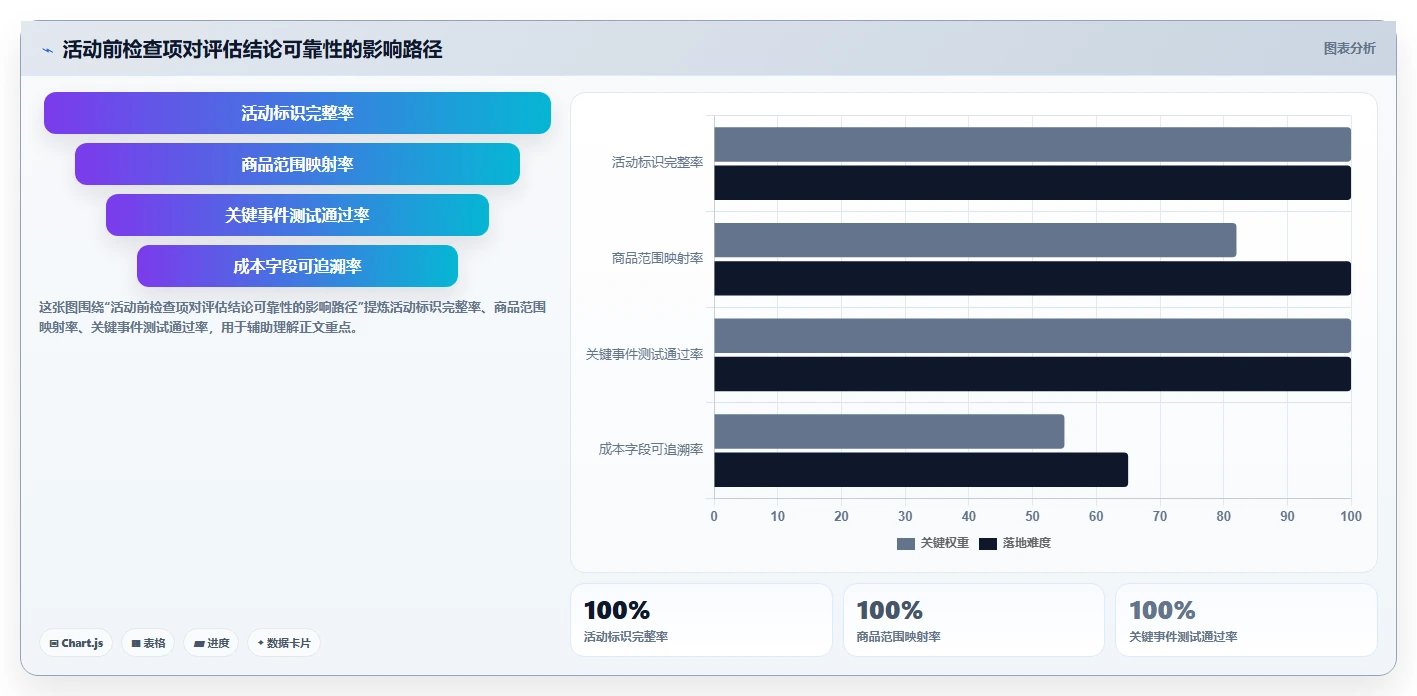Click the 表格 tag chip
The width and height of the screenshot is (1417, 696).
pyautogui.click(x=148, y=643)
